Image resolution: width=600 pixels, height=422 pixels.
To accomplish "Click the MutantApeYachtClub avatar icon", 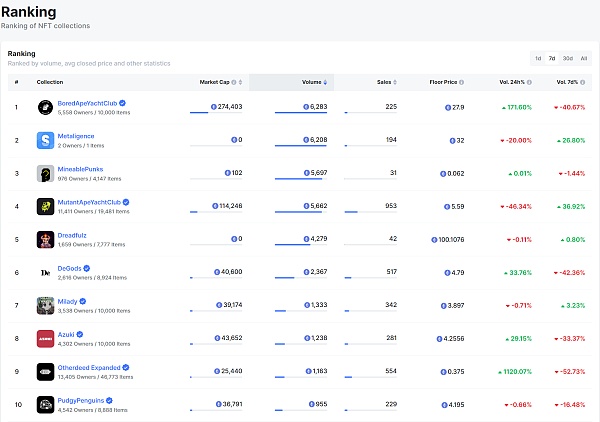I will [x=45, y=206].
